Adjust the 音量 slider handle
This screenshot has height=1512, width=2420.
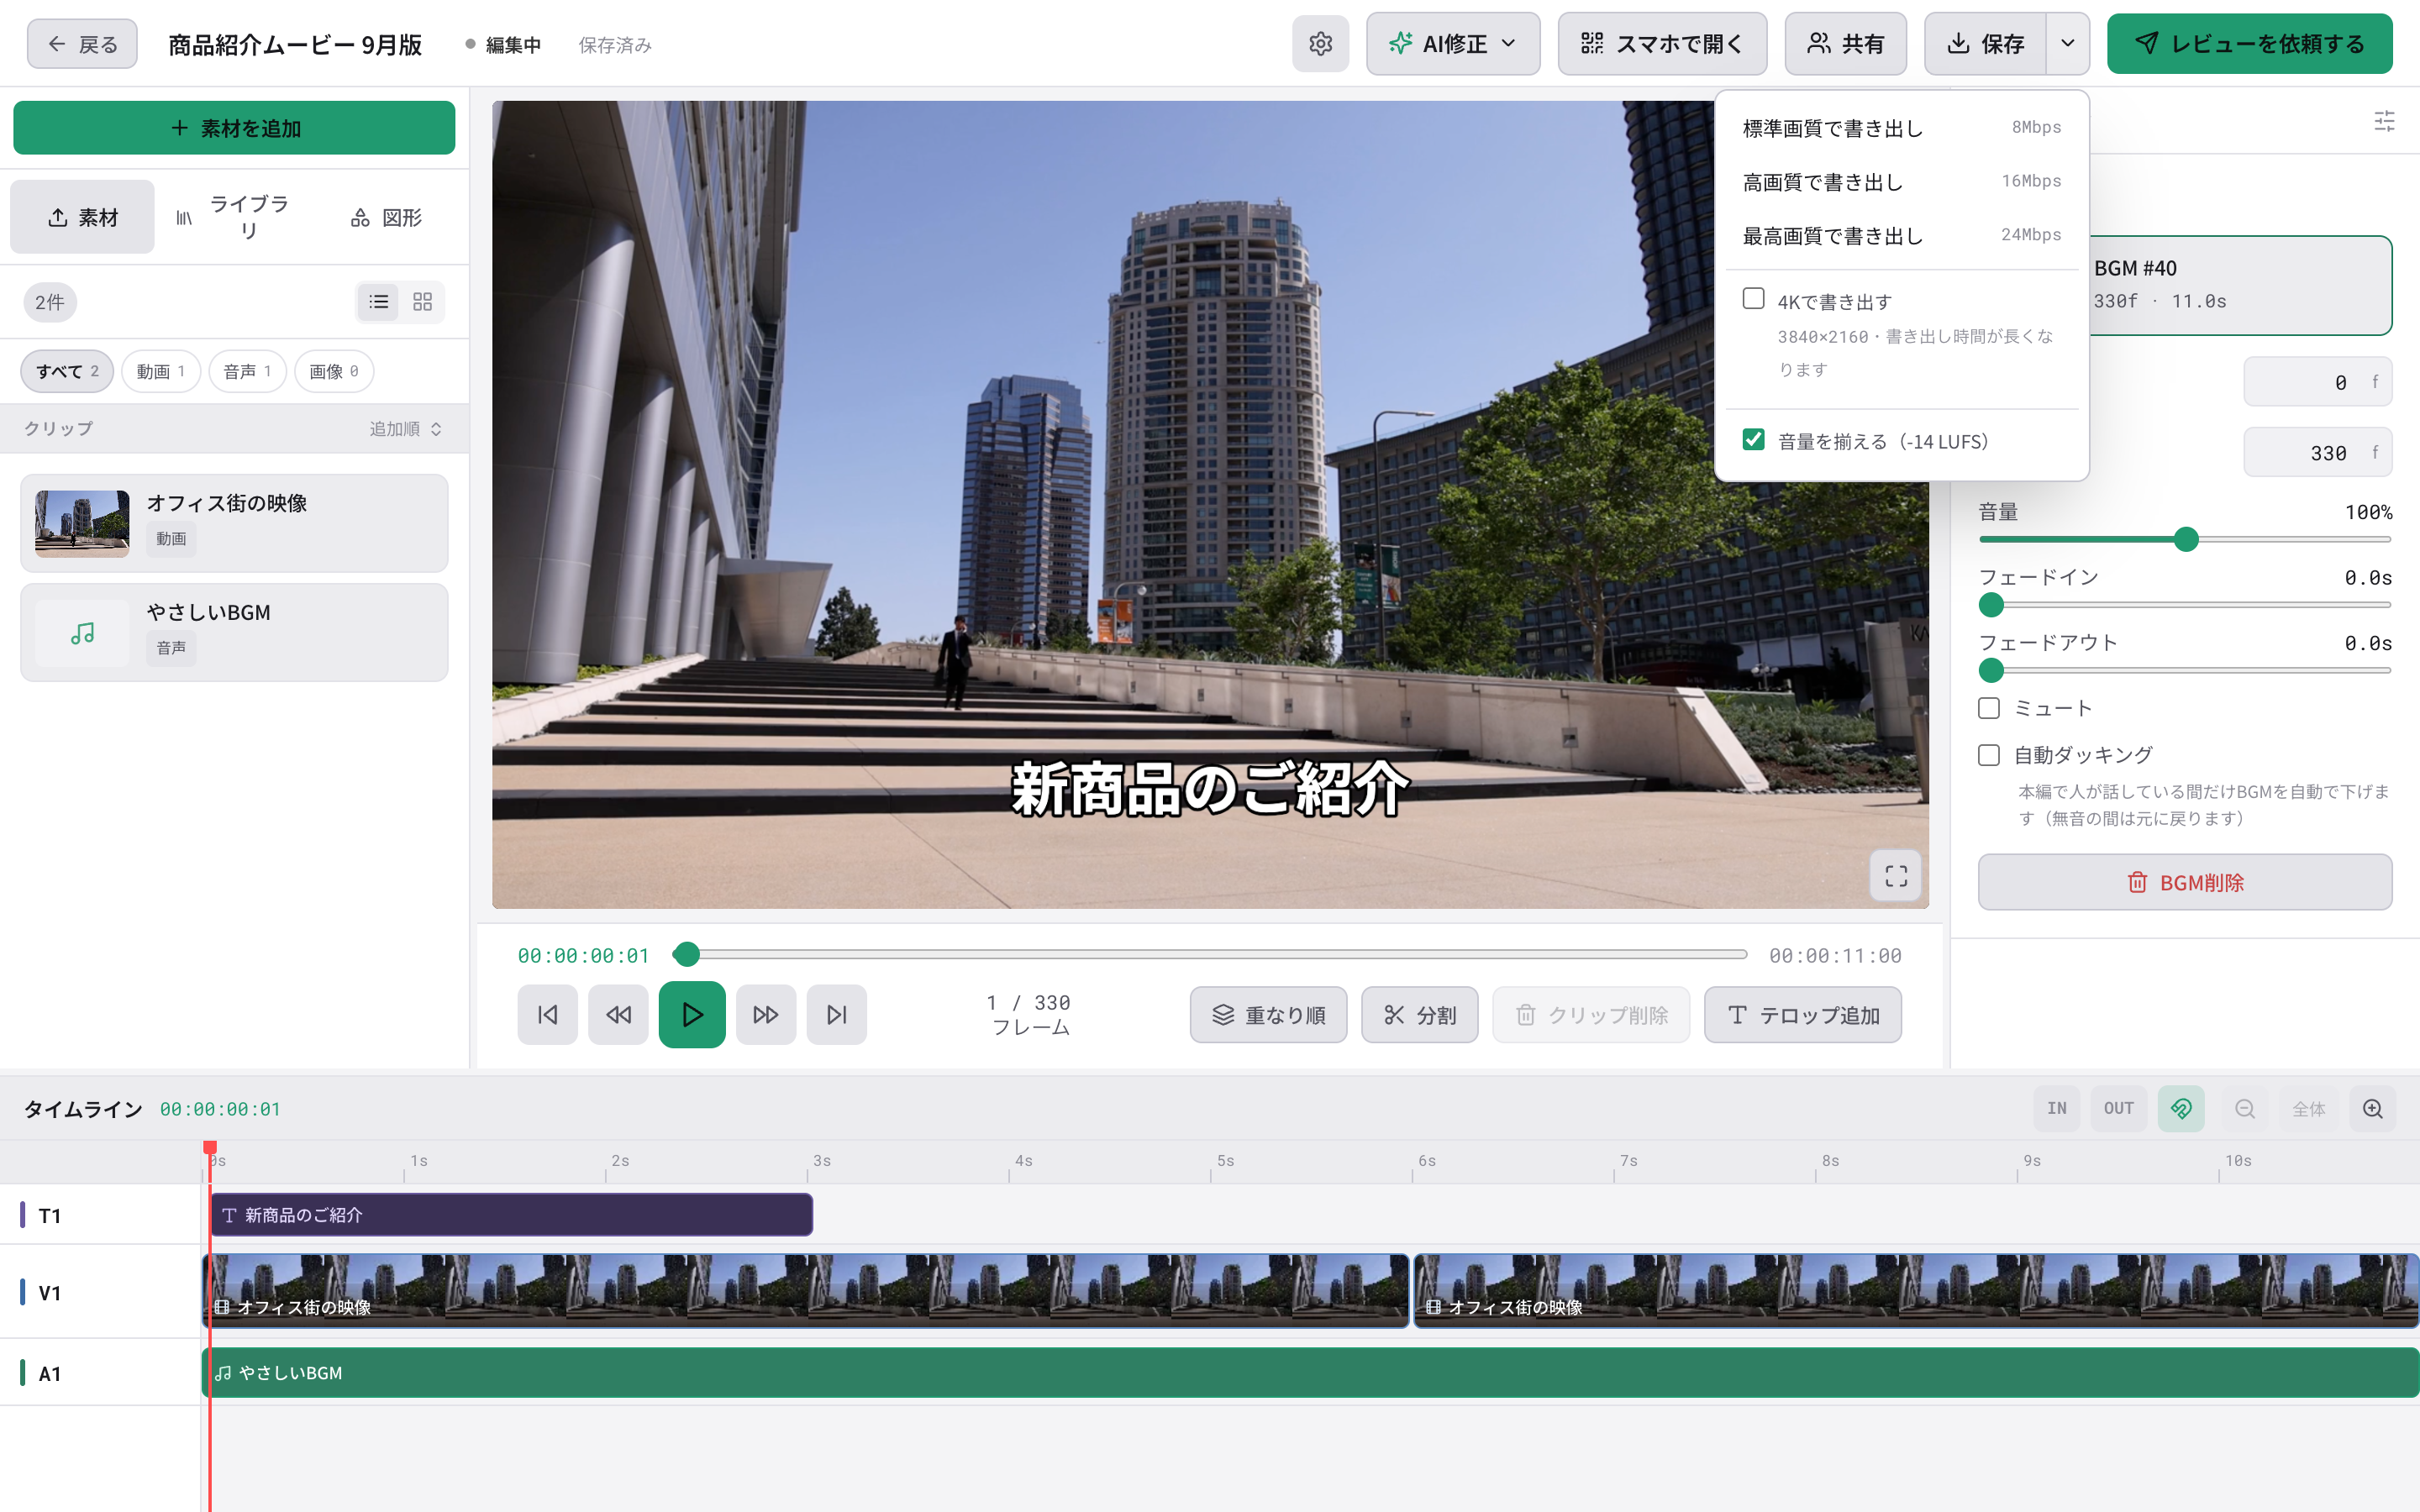pos(2186,539)
